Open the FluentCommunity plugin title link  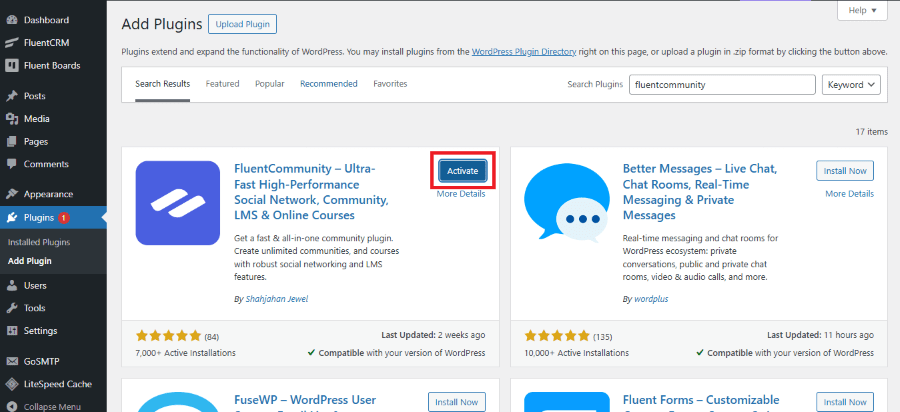tap(312, 192)
